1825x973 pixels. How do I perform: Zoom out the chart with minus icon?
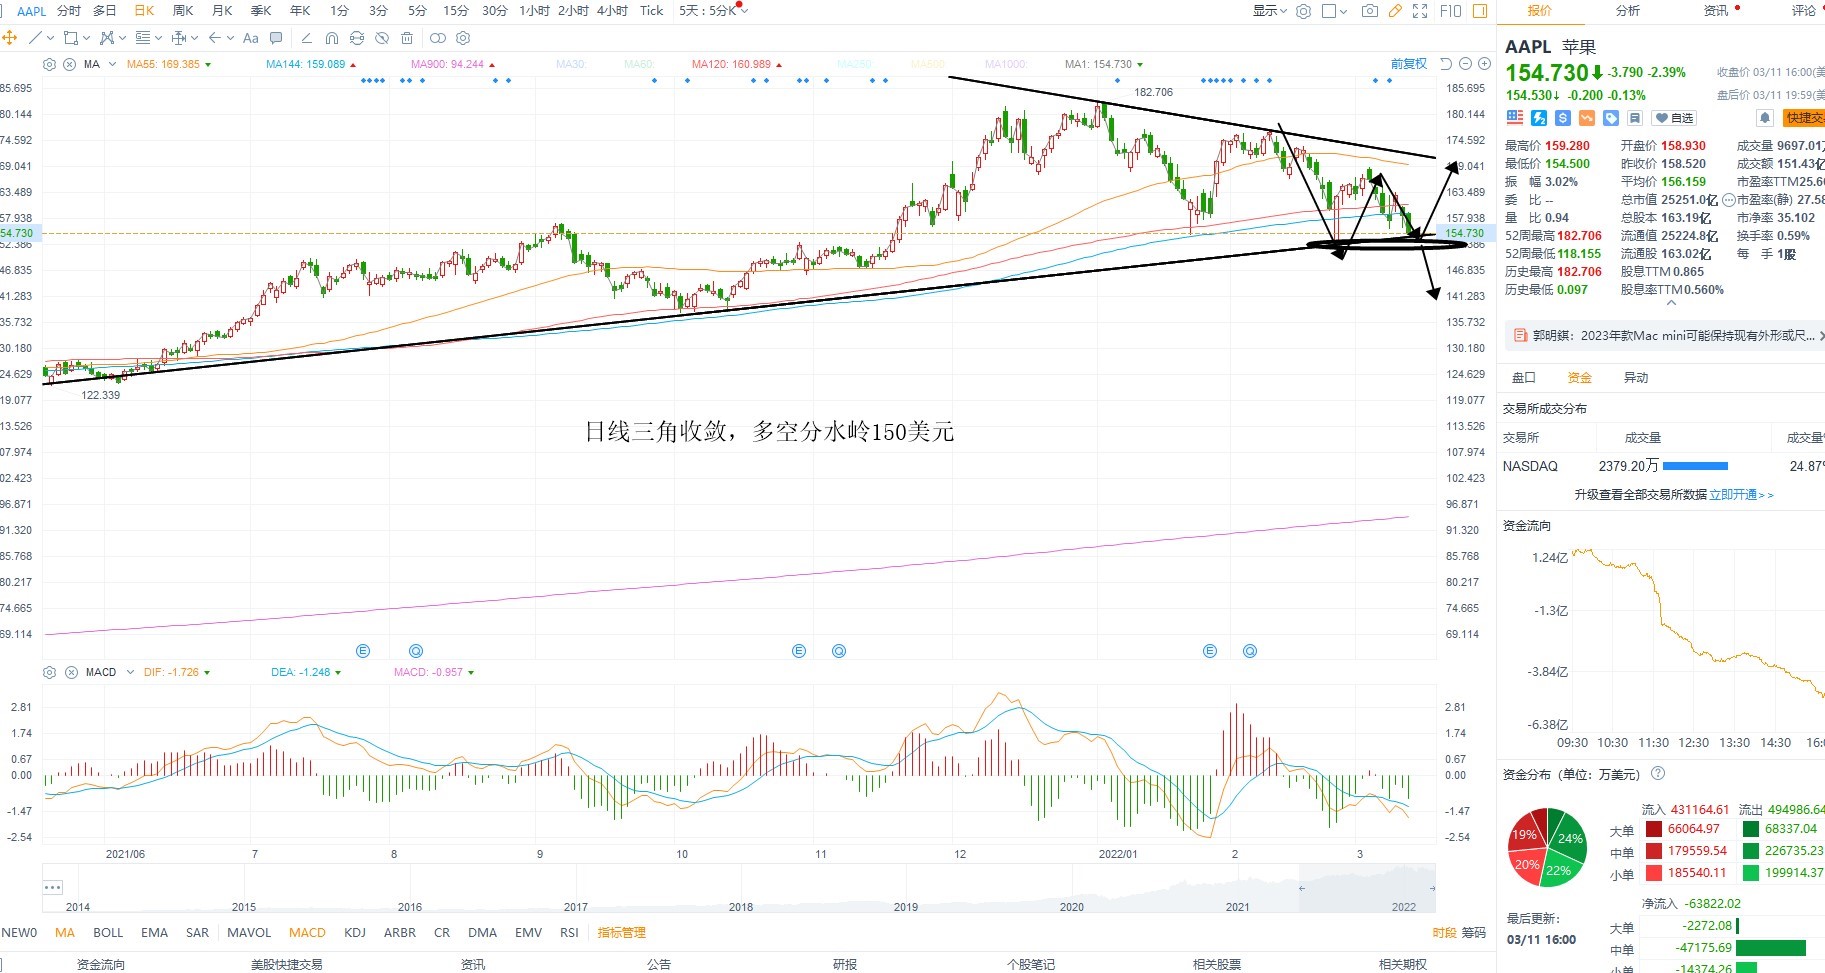click(1466, 64)
